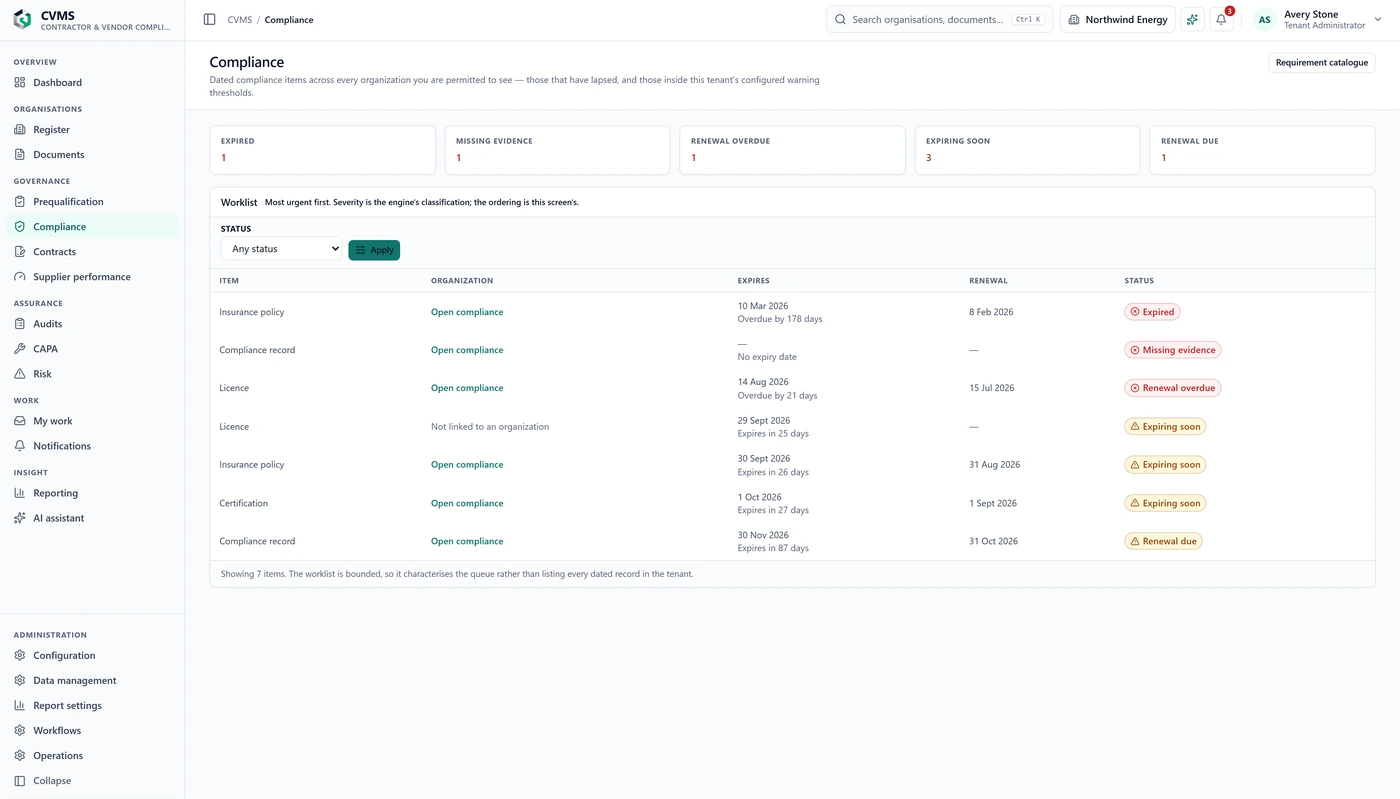This screenshot has height=799, width=1400.
Task: Open the notifications bell icon
Action: tap(1221, 19)
